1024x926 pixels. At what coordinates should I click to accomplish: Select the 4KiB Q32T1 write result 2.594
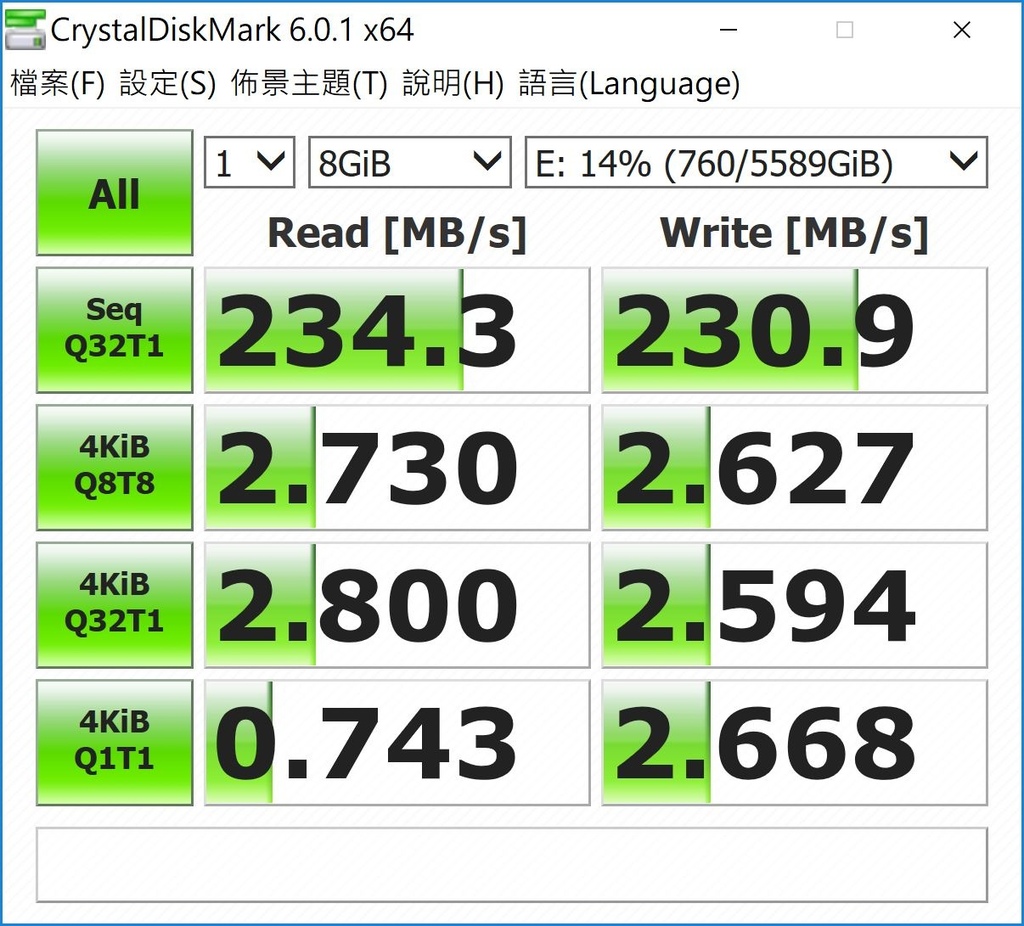(x=794, y=605)
